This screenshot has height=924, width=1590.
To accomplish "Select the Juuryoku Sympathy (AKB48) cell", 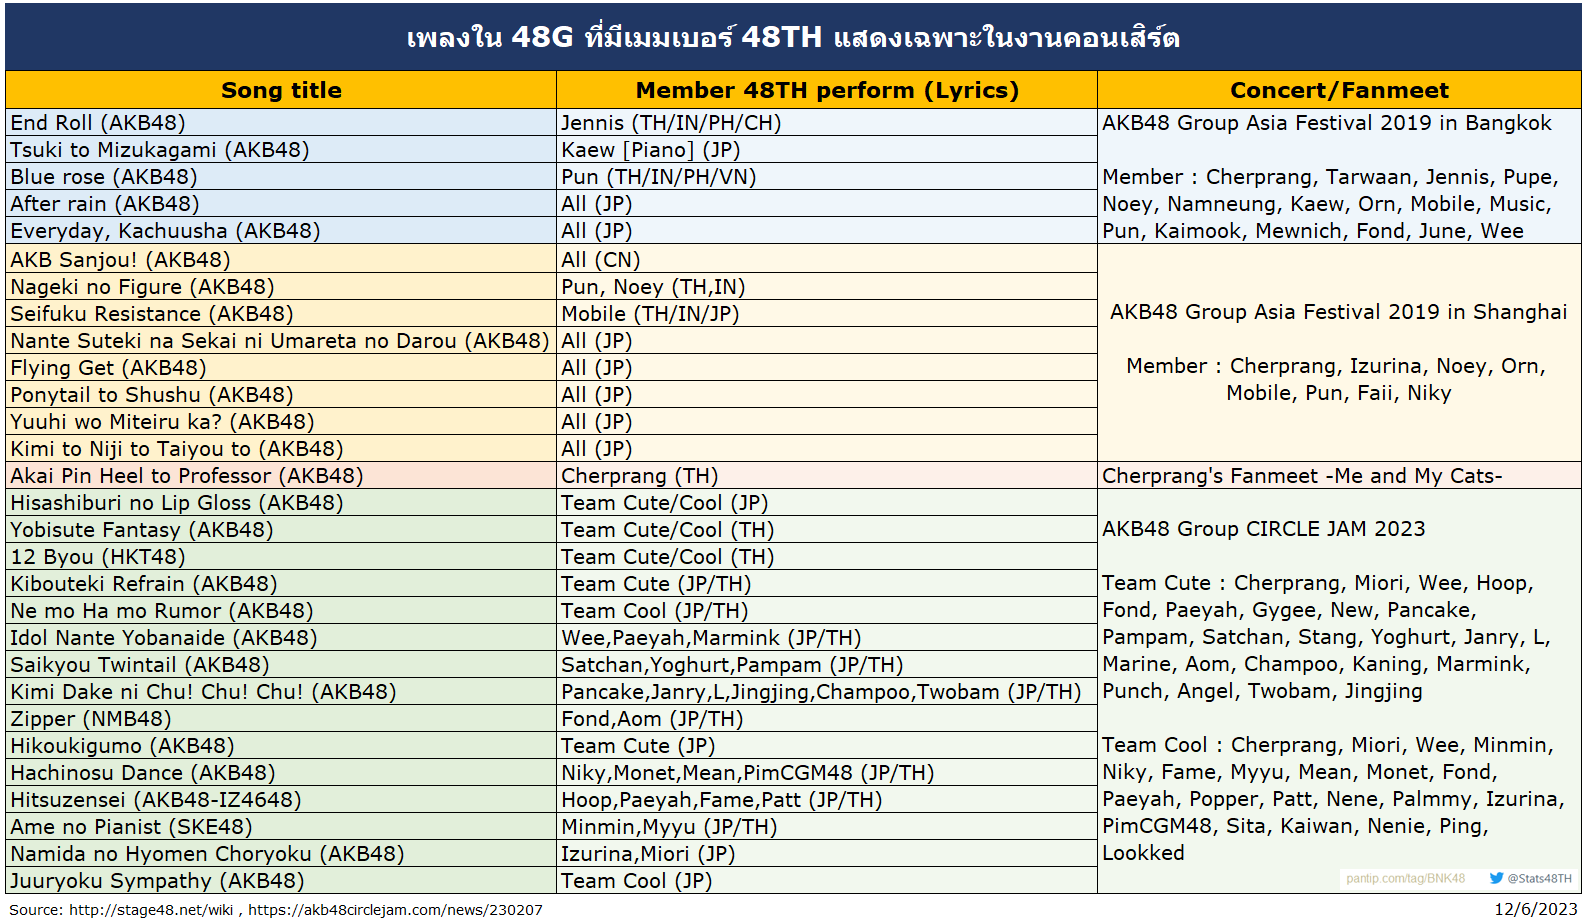I will coord(281,881).
